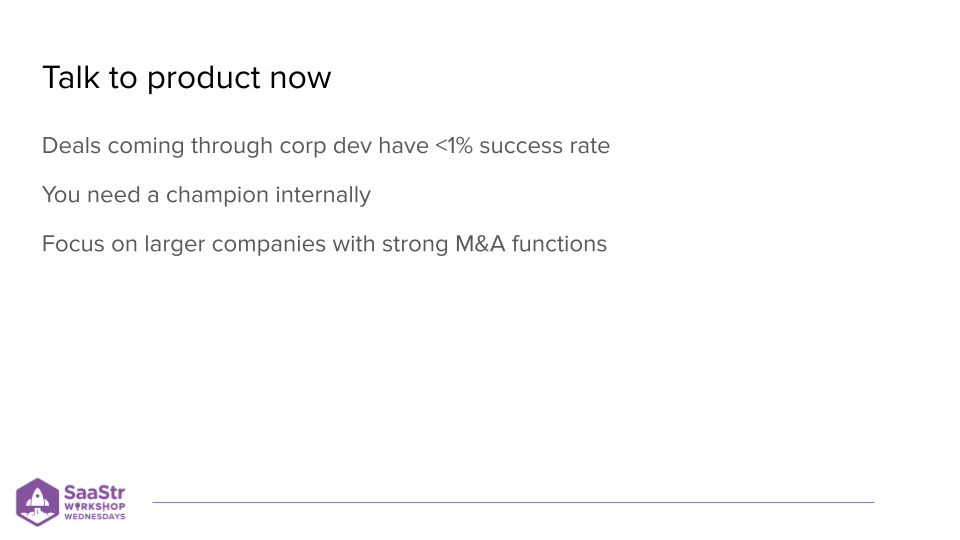Click the purple horizontal divider line
Screen dimensions: 960x540
[x=512, y=502]
